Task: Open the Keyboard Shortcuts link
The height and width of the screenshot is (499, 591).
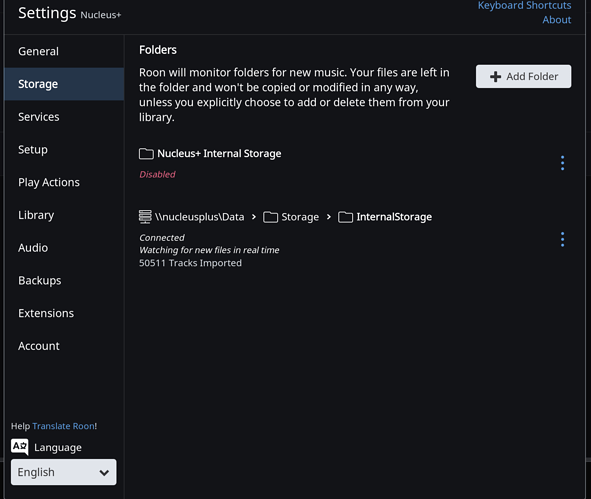Action: point(524,5)
